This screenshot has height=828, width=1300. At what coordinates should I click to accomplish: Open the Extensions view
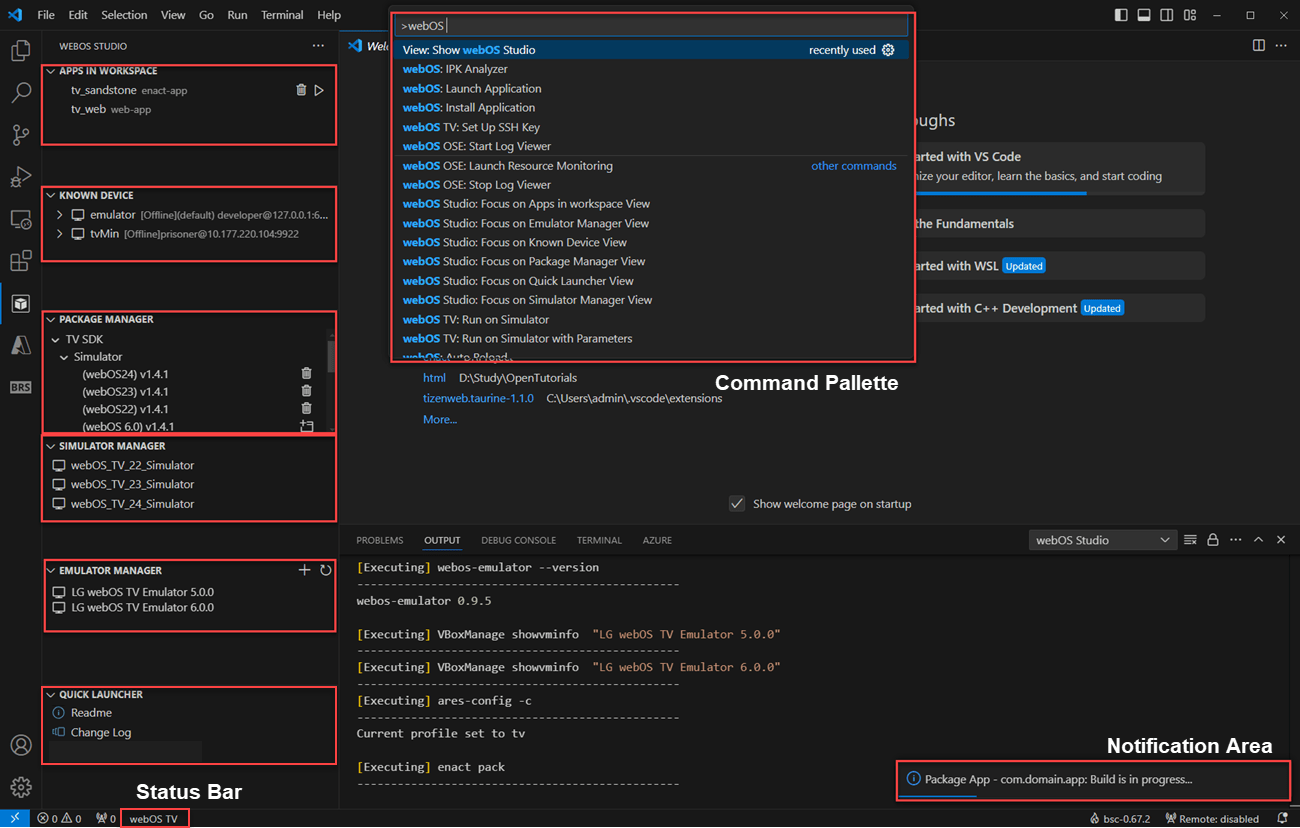(20, 261)
